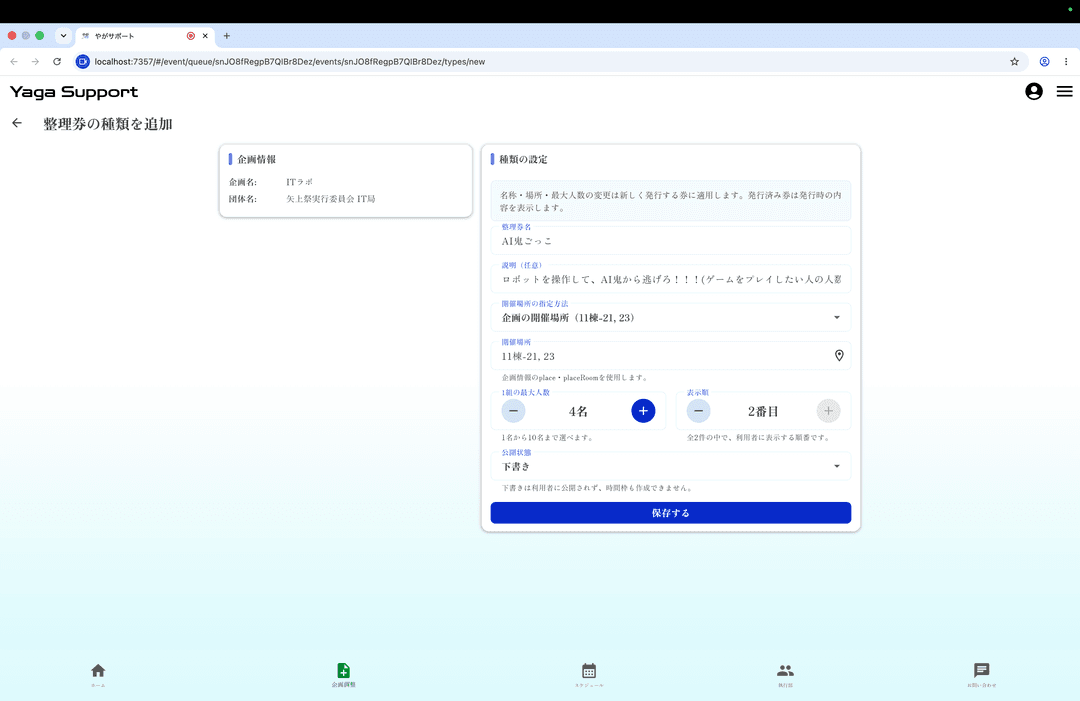This screenshot has height=701, width=1080.
Task: Open Chrome three-dot menu
Action: (1066, 61)
